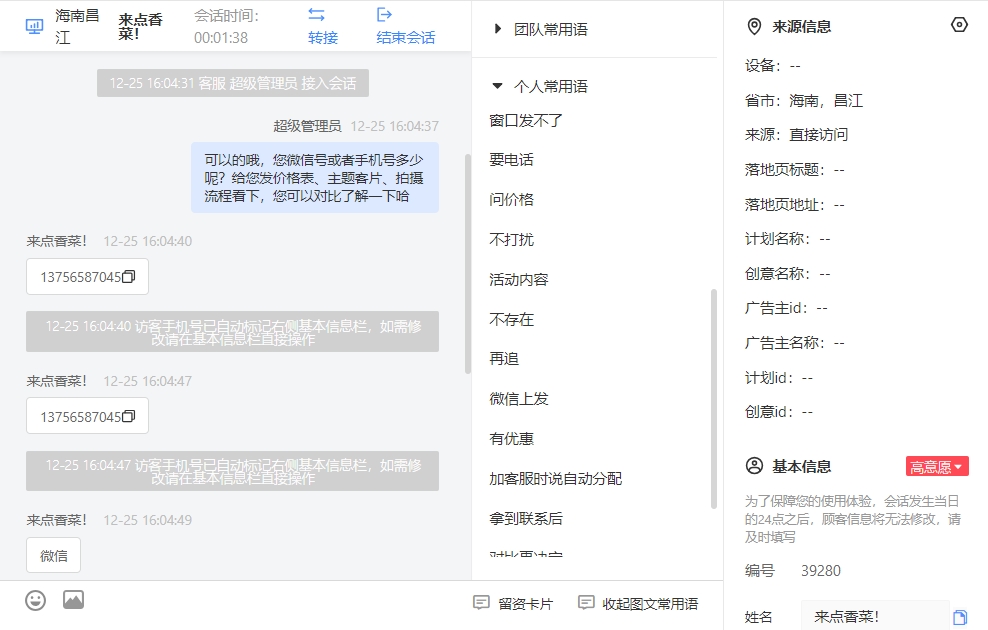
Task: Expand the 团队常用语 section
Action: (541, 29)
